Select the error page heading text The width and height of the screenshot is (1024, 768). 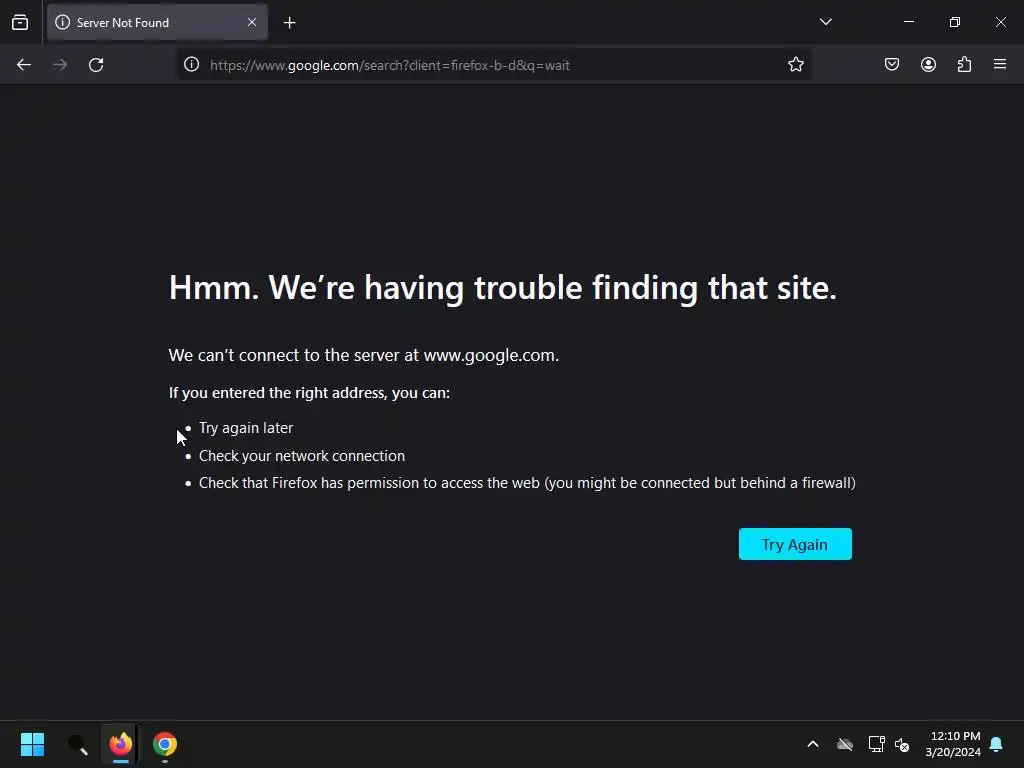(x=503, y=288)
